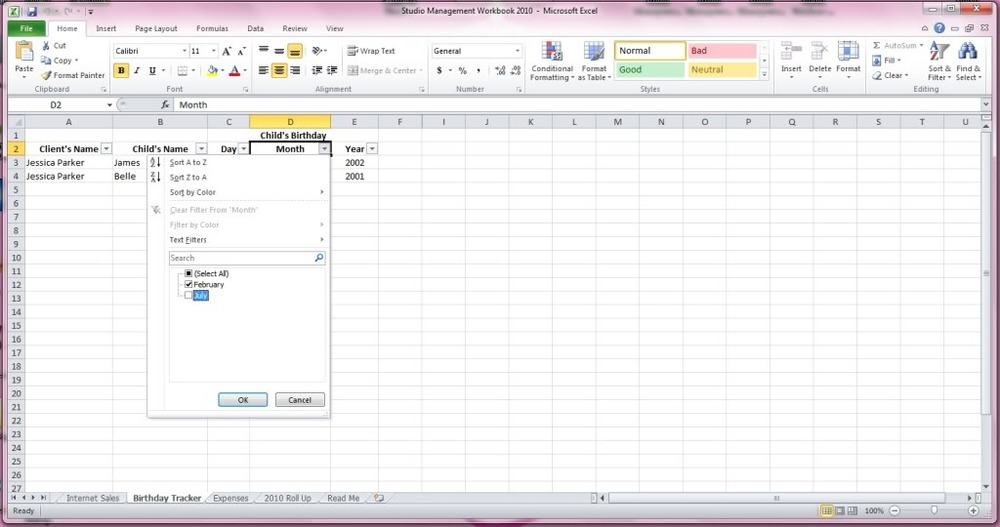Toggle the (Select All) checkbox
This screenshot has height=527, width=1000.
click(x=188, y=273)
